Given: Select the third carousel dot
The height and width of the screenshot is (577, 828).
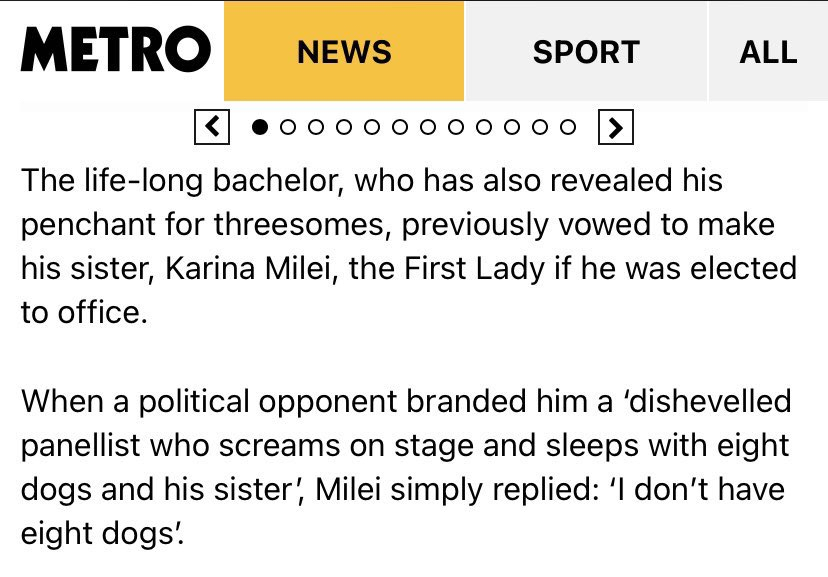Looking at the screenshot, I should tap(316, 127).
